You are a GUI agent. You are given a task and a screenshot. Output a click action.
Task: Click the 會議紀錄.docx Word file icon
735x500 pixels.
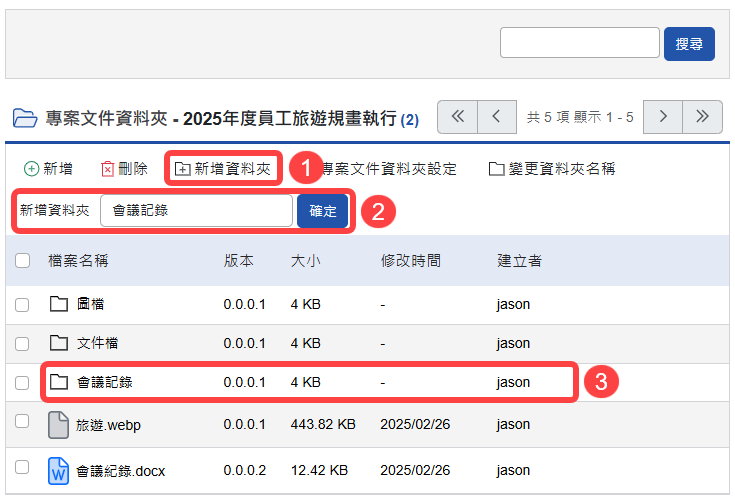click(x=59, y=470)
